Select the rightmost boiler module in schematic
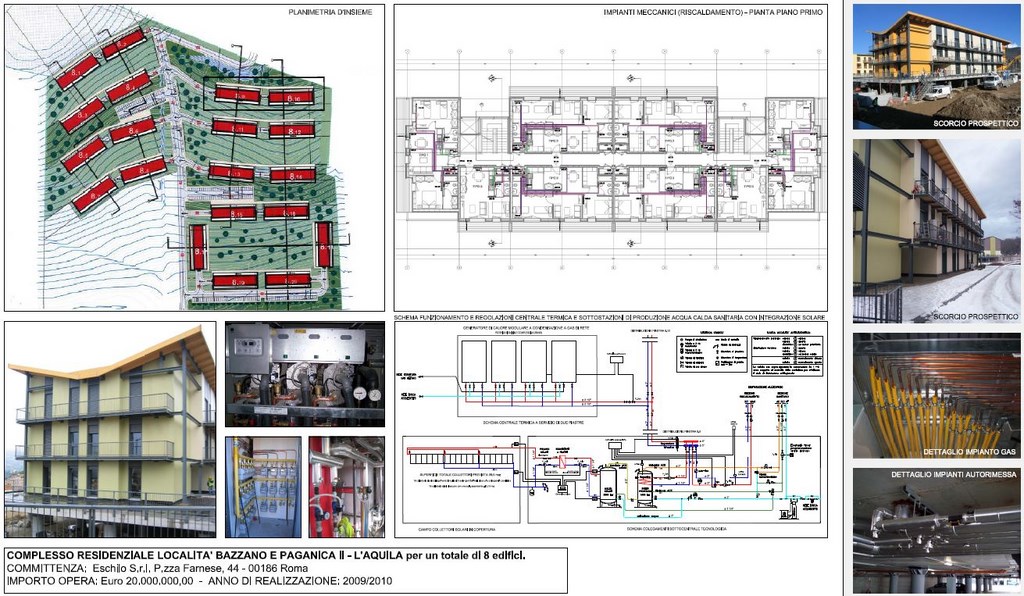Viewport: 1024px width, 596px height. click(x=564, y=362)
